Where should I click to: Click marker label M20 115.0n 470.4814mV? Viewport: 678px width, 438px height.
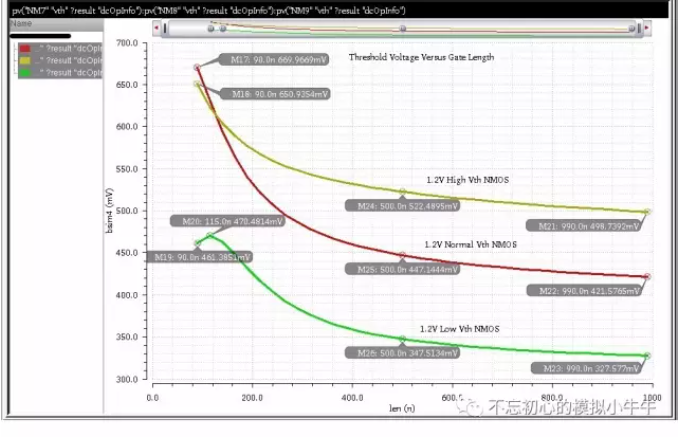(227, 221)
